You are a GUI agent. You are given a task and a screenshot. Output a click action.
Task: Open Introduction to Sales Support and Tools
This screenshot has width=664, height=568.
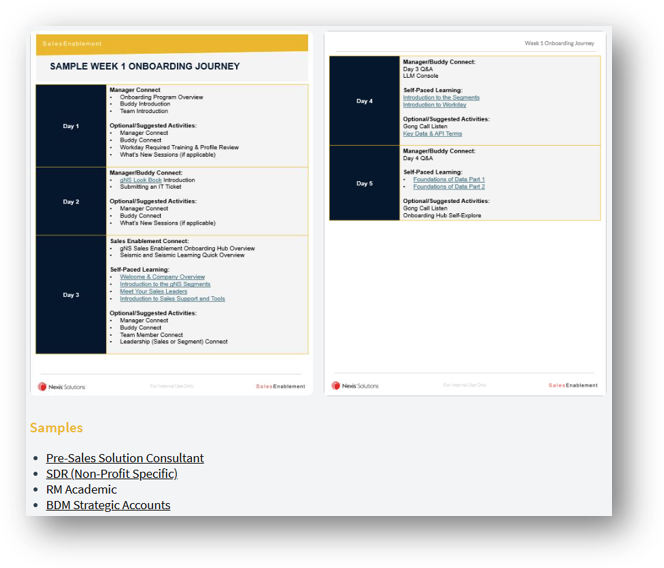click(172, 299)
